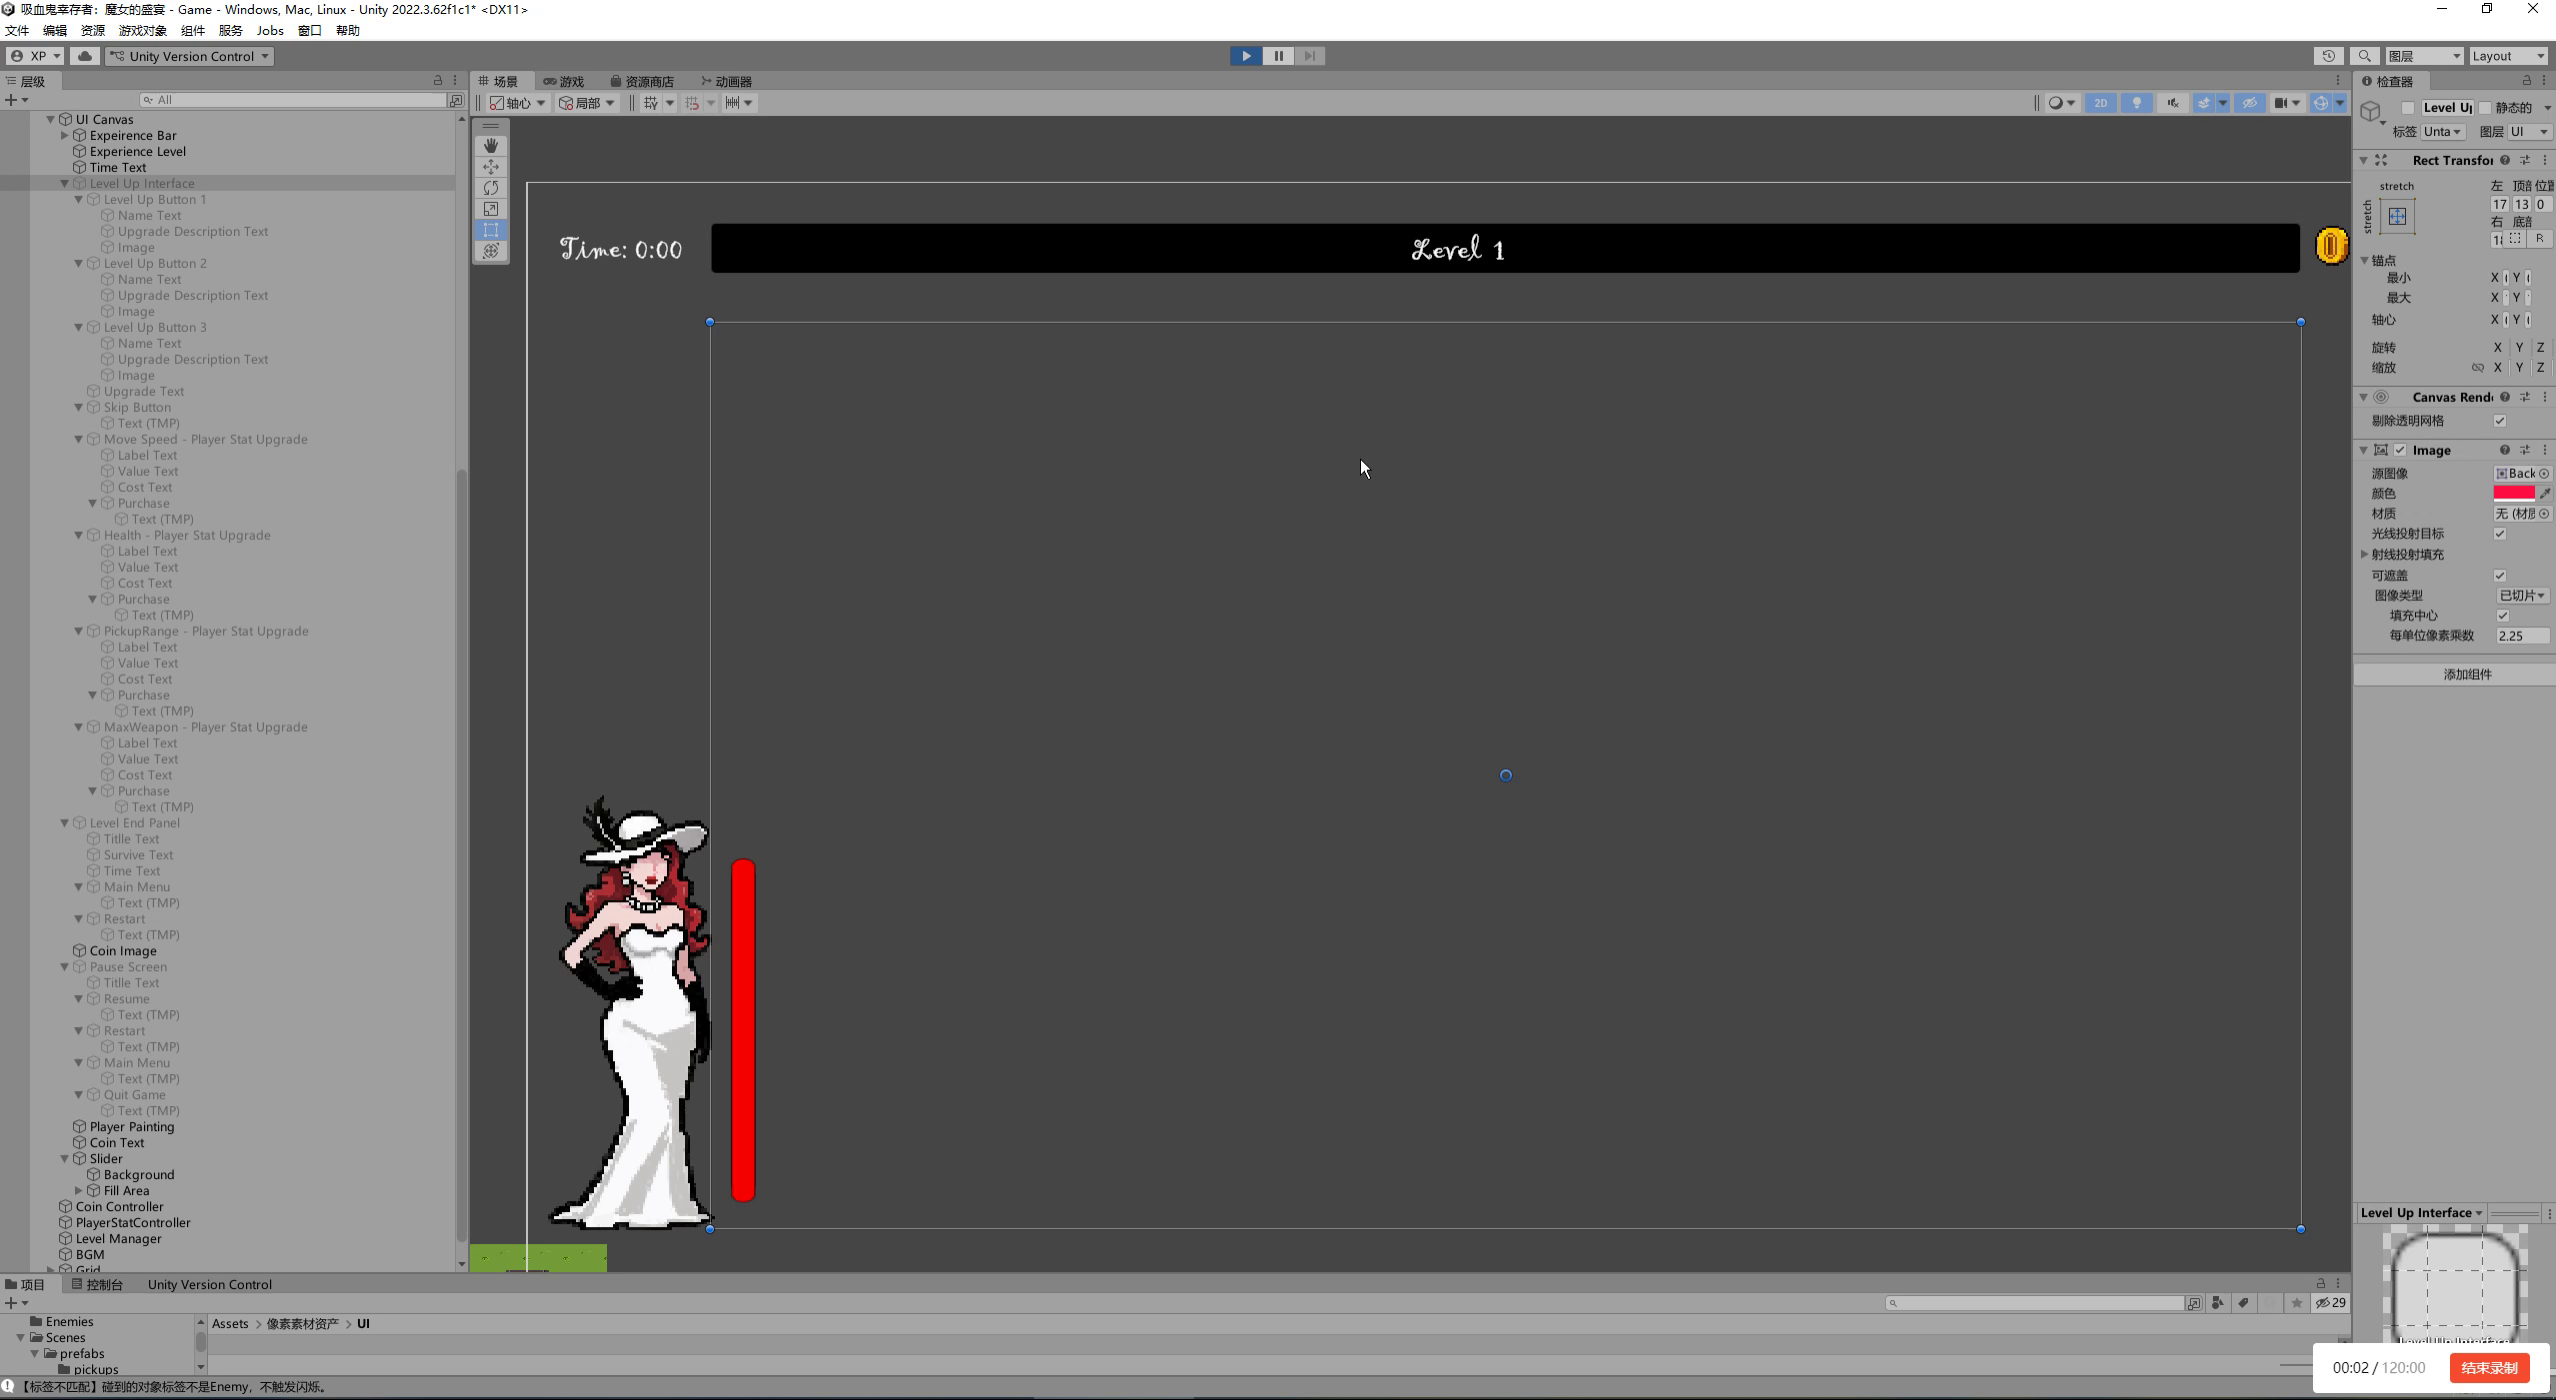Viewport: 2556px width, 1400px height.
Task: Collapse Level Up Interface in hierarchy
Action: 65,184
